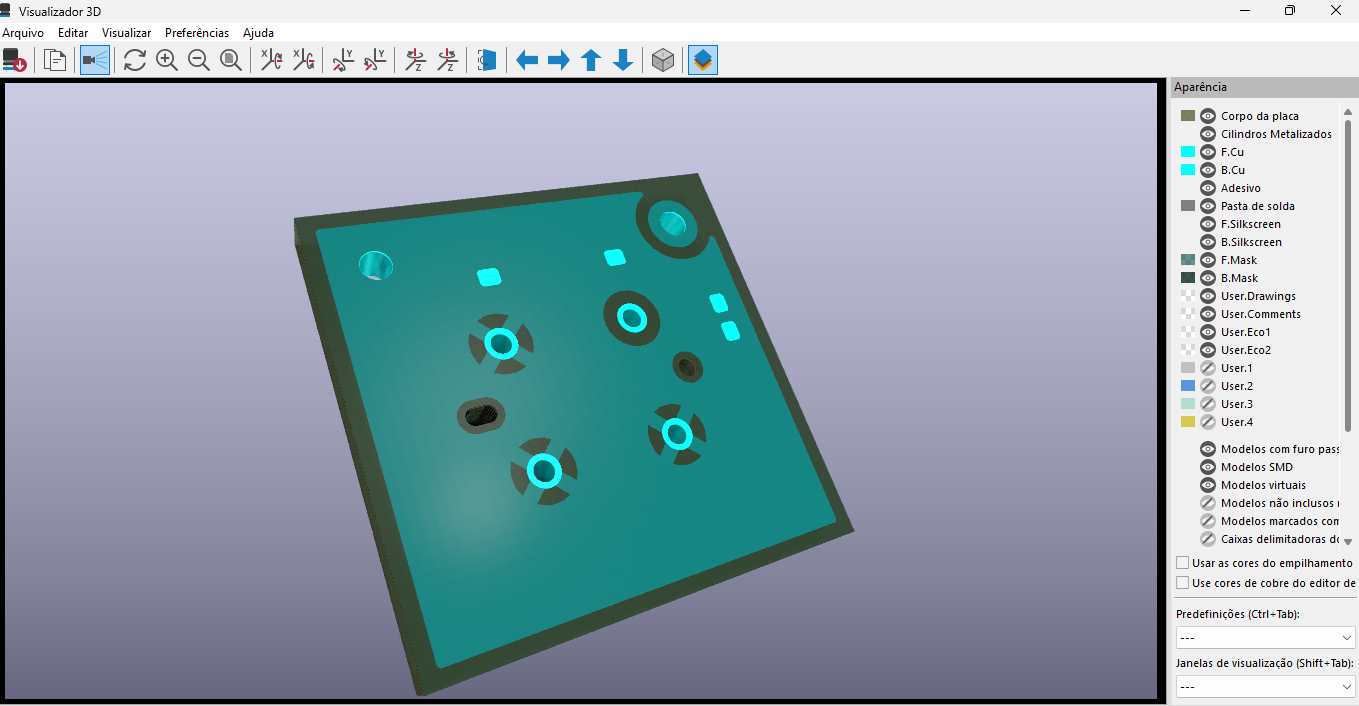
Task: Rotate the board counterclockwise around Y axis
Action: tap(375, 61)
